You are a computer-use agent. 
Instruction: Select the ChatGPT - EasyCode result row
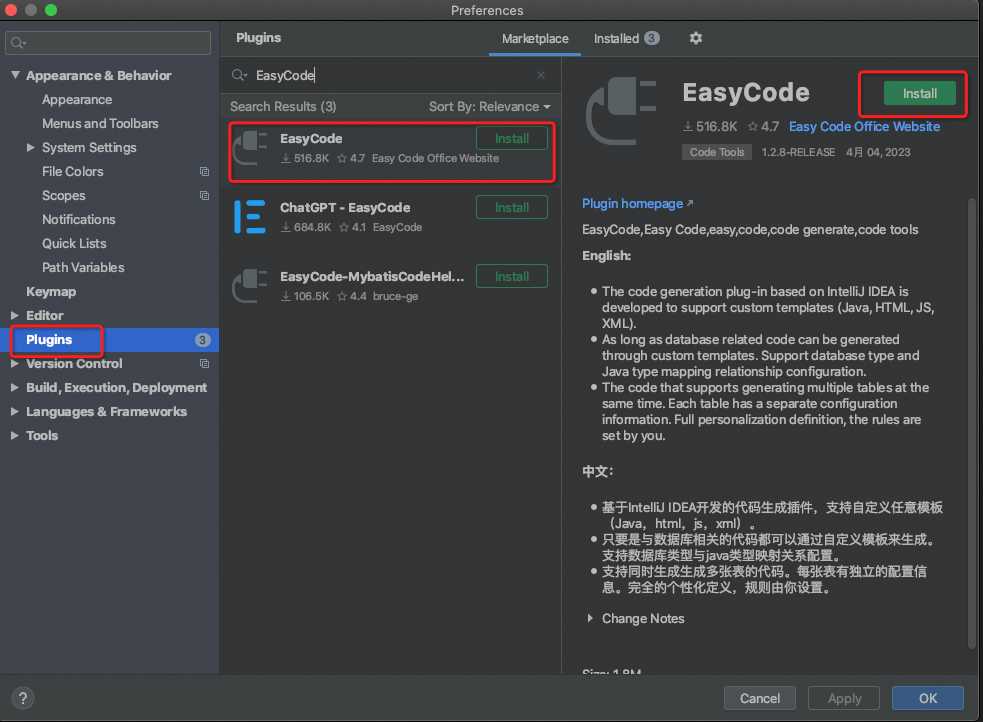click(x=390, y=217)
